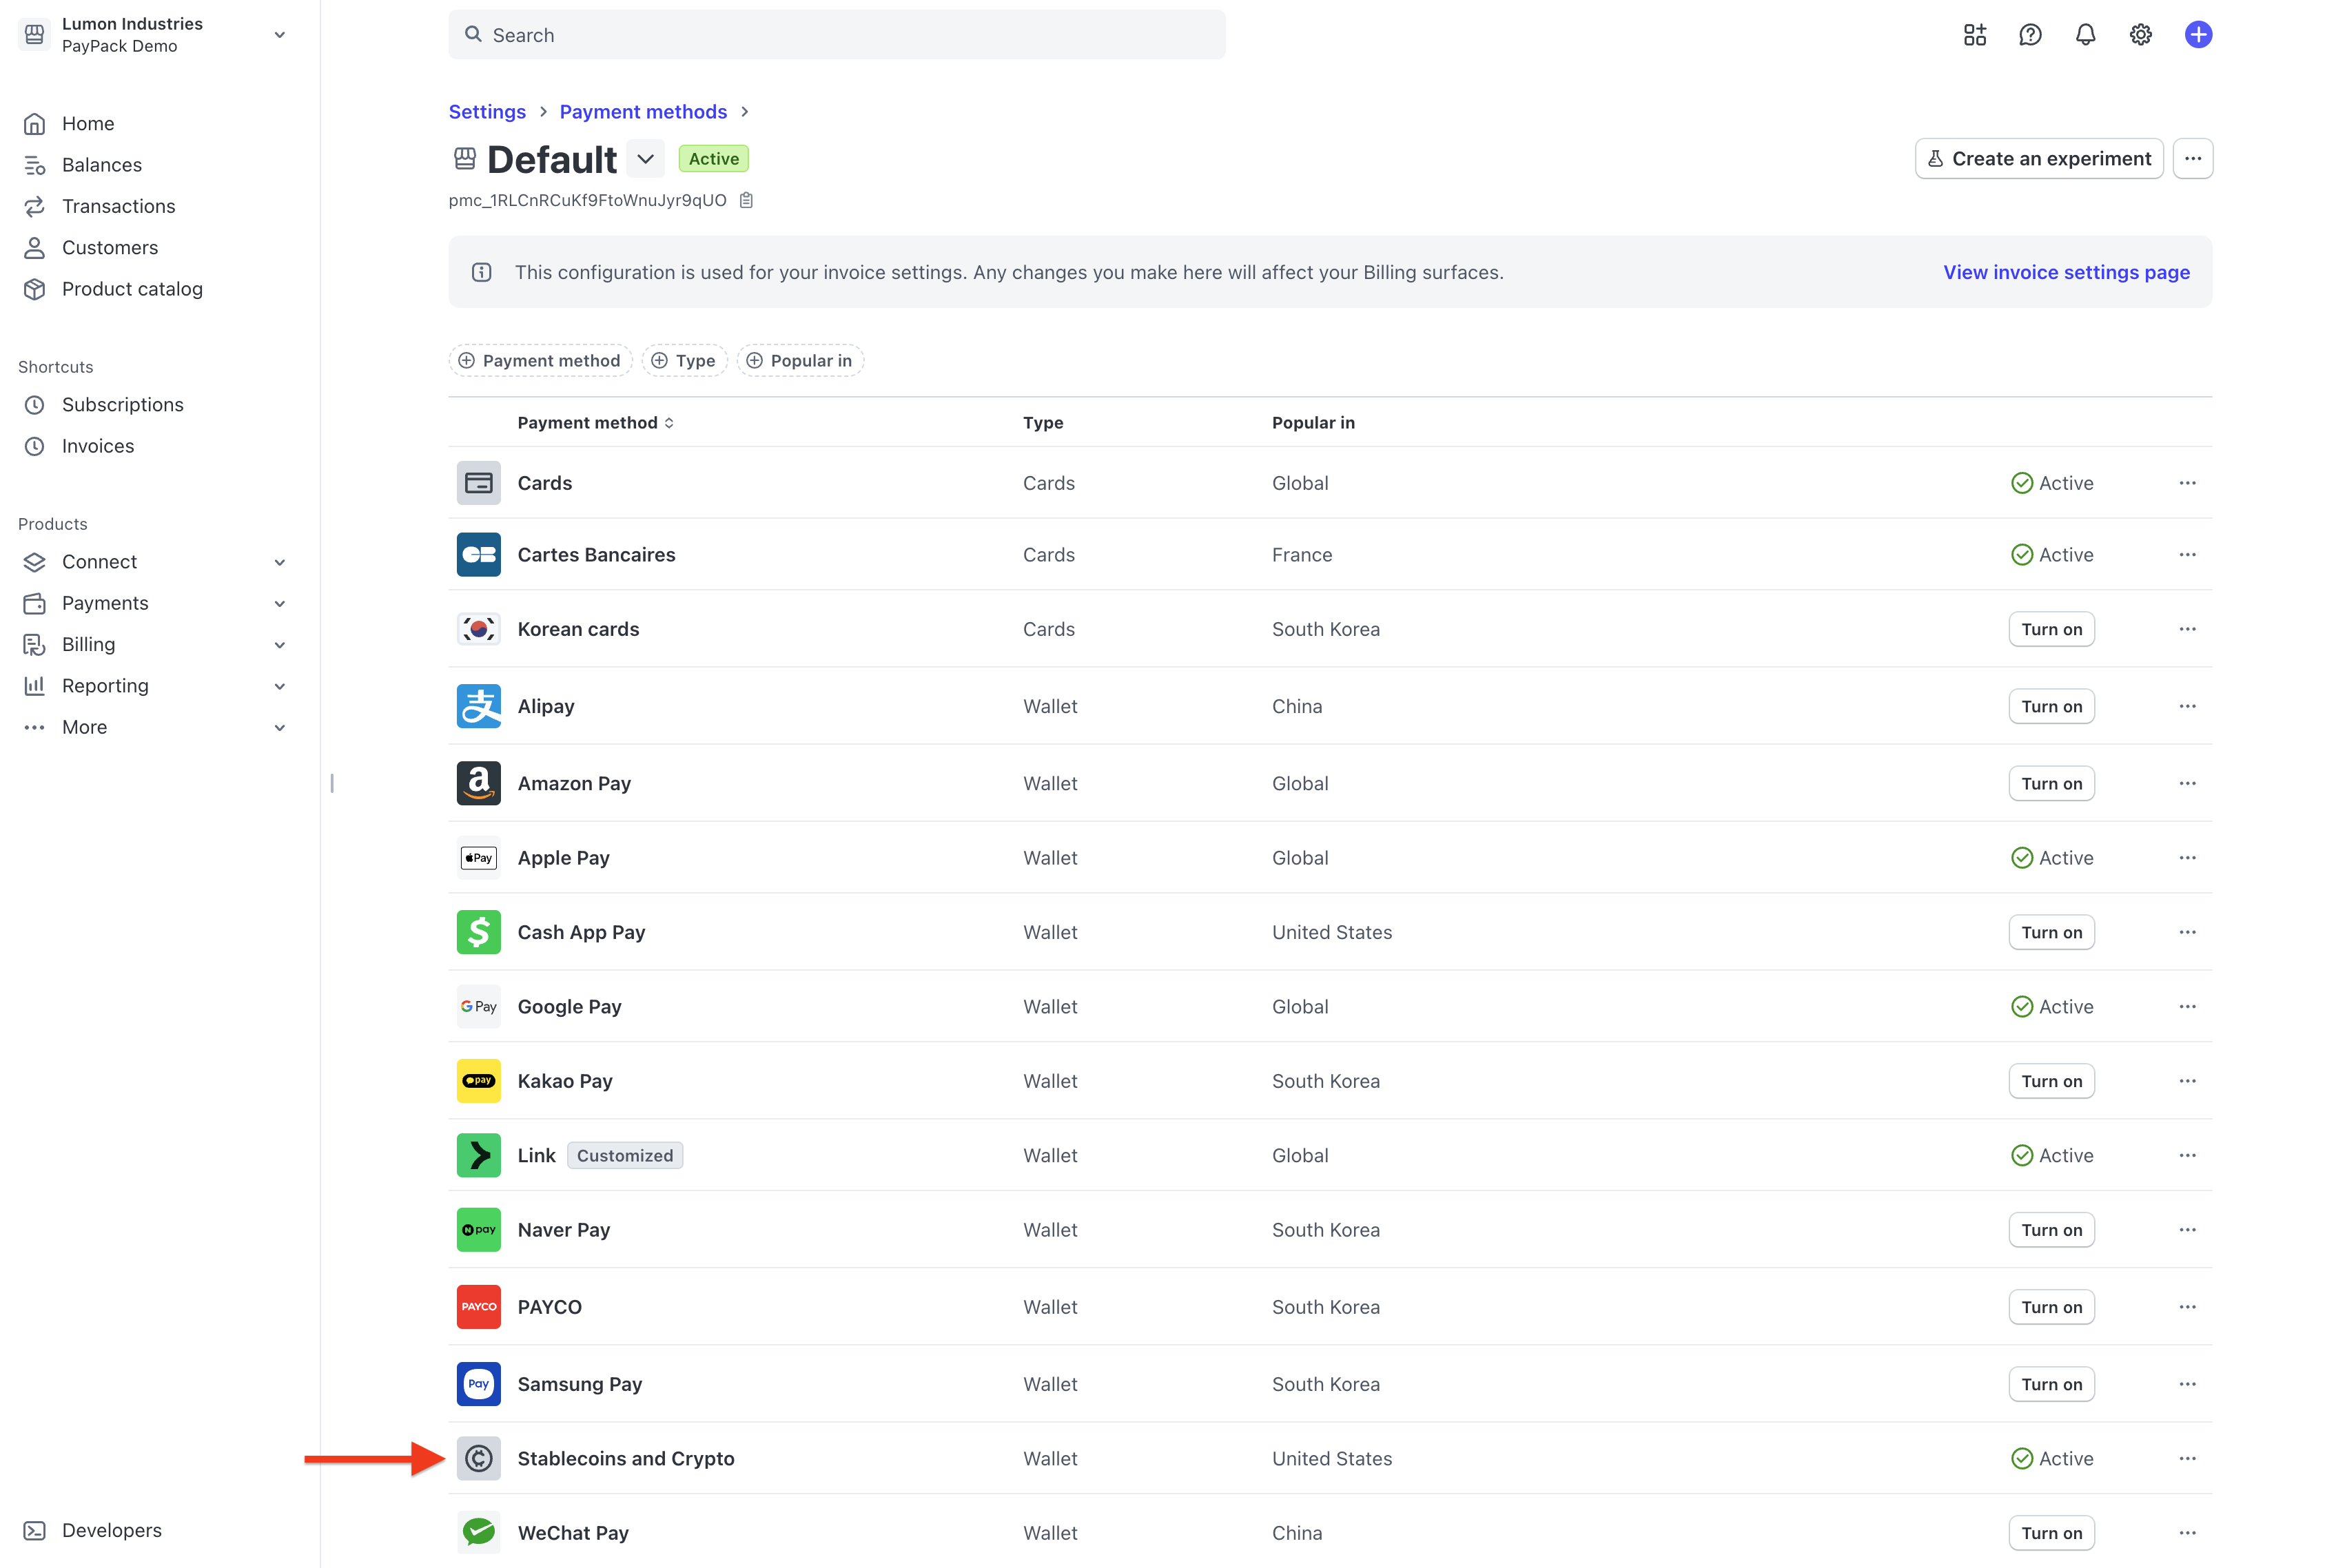Turn on Amazon Pay
This screenshot has width=2336, height=1568.
click(2051, 783)
